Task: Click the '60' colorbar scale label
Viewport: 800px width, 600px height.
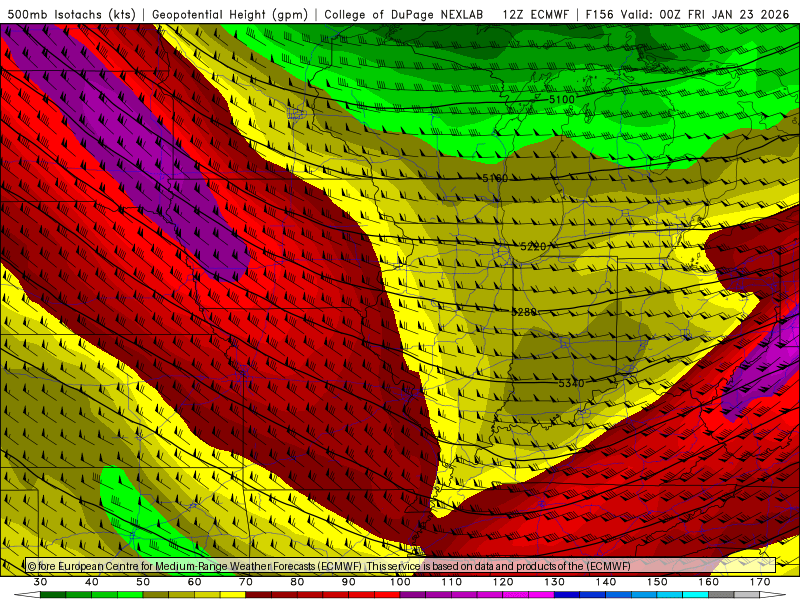Action: pos(194,582)
